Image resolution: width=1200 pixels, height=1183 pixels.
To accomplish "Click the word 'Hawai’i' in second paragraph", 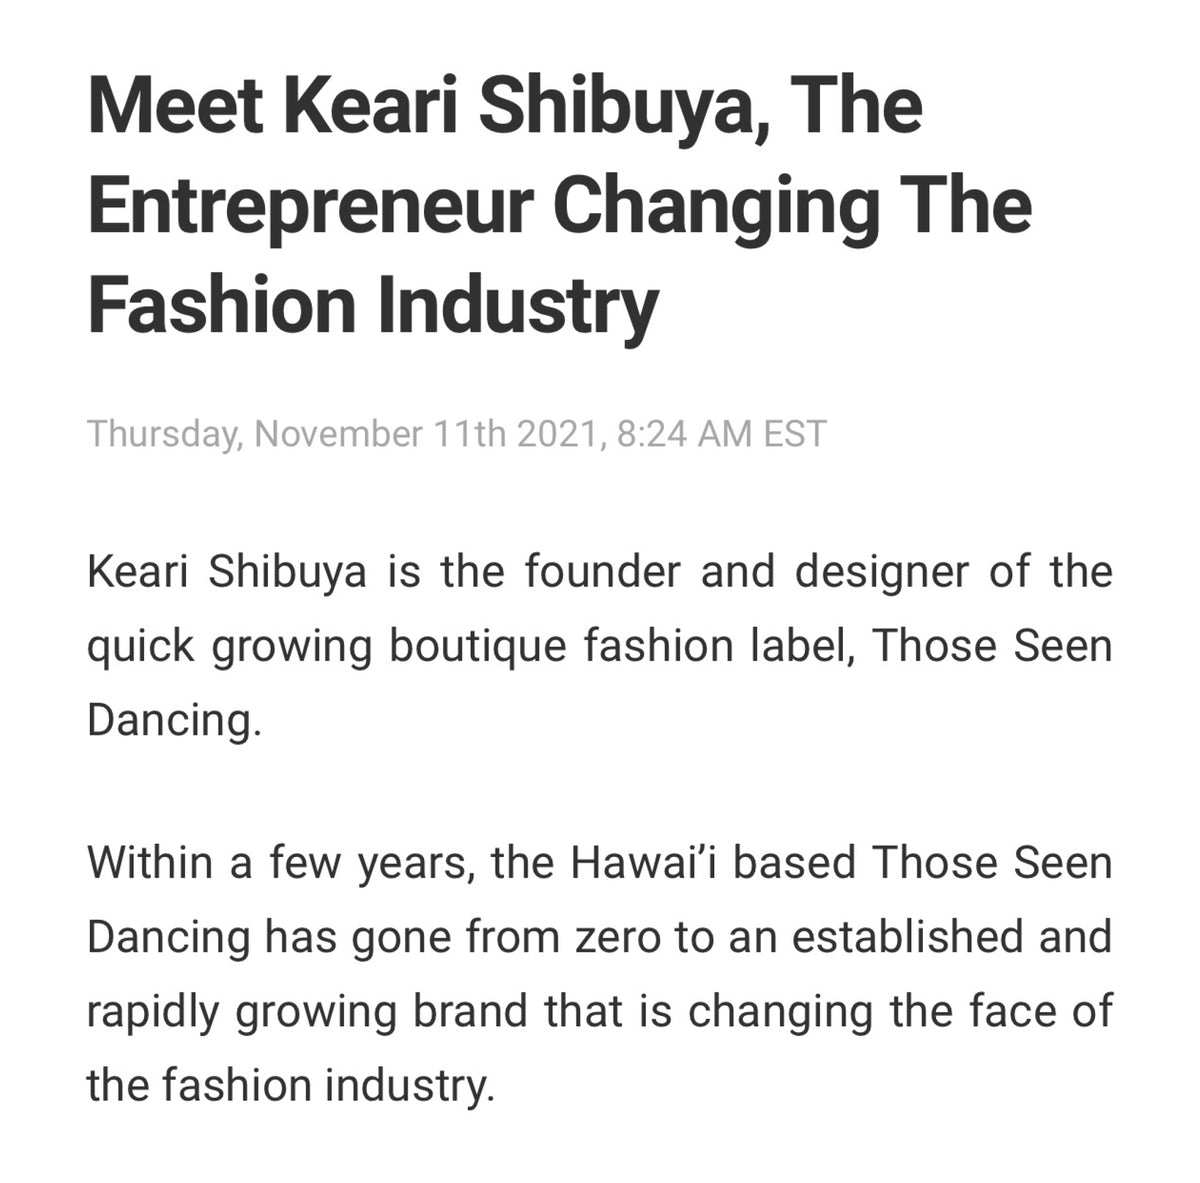I will [x=644, y=863].
